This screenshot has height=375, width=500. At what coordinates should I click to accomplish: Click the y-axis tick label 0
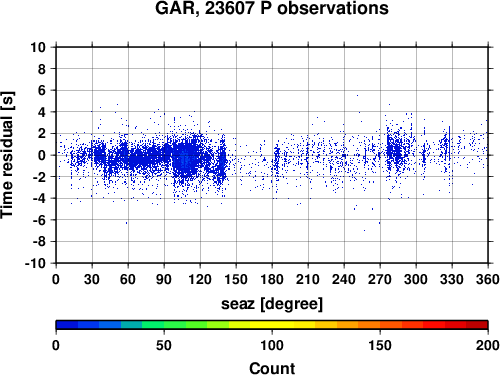pyautogui.click(x=42, y=155)
